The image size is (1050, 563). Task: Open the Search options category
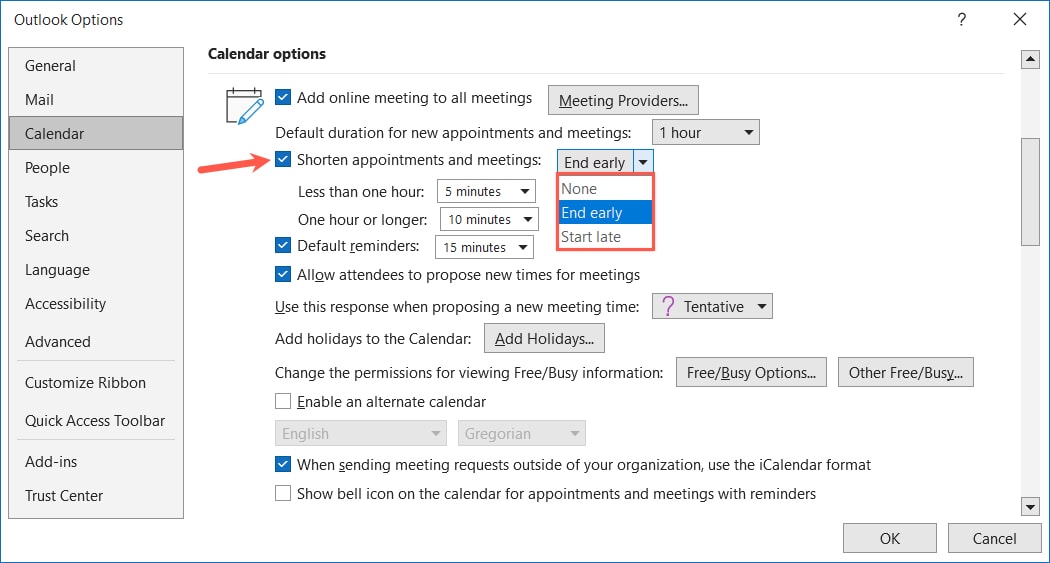96,236
